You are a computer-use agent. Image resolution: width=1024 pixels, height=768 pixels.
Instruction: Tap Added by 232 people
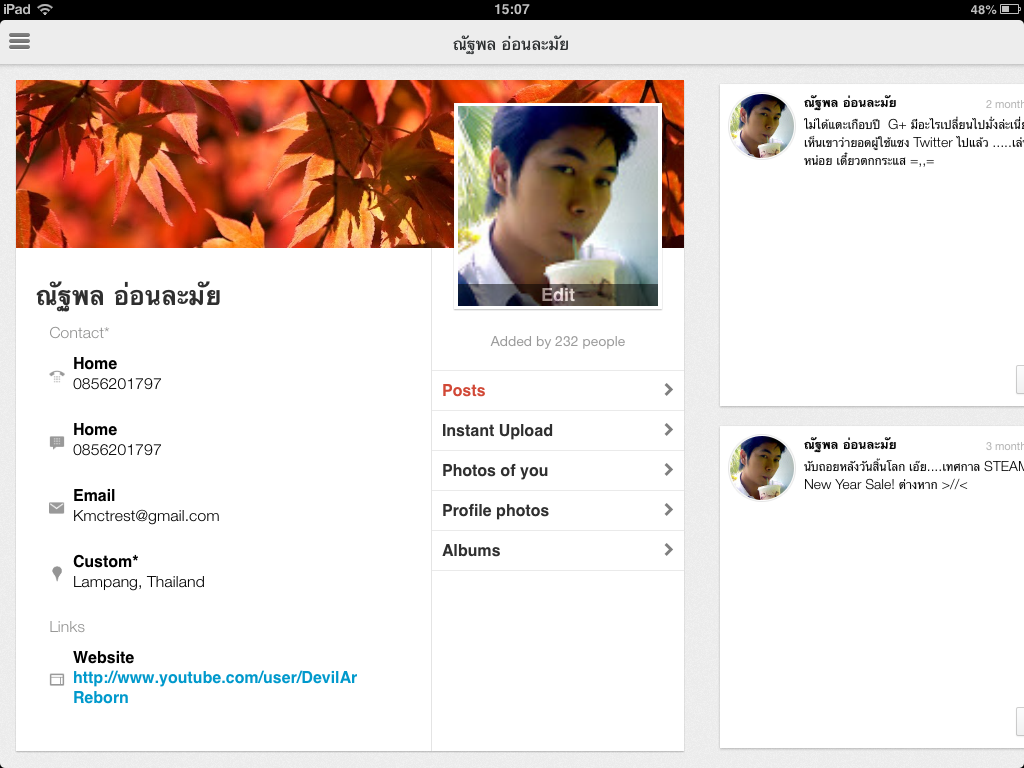pyautogui.click(x=558, y=342)
